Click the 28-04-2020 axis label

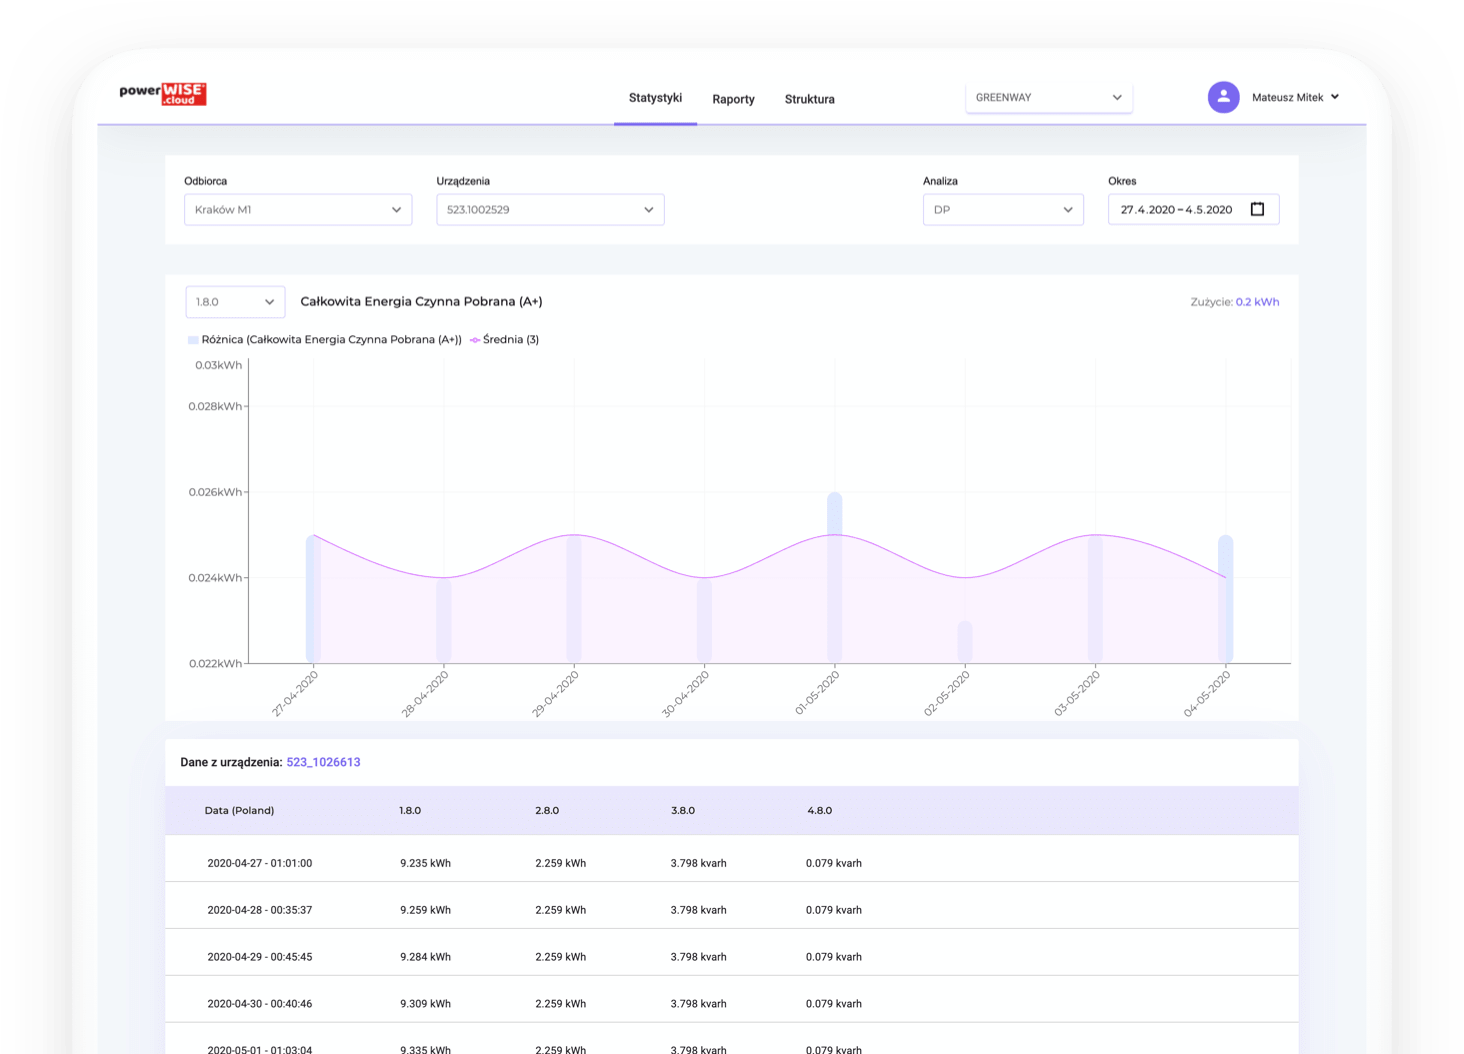coord(425,693)
